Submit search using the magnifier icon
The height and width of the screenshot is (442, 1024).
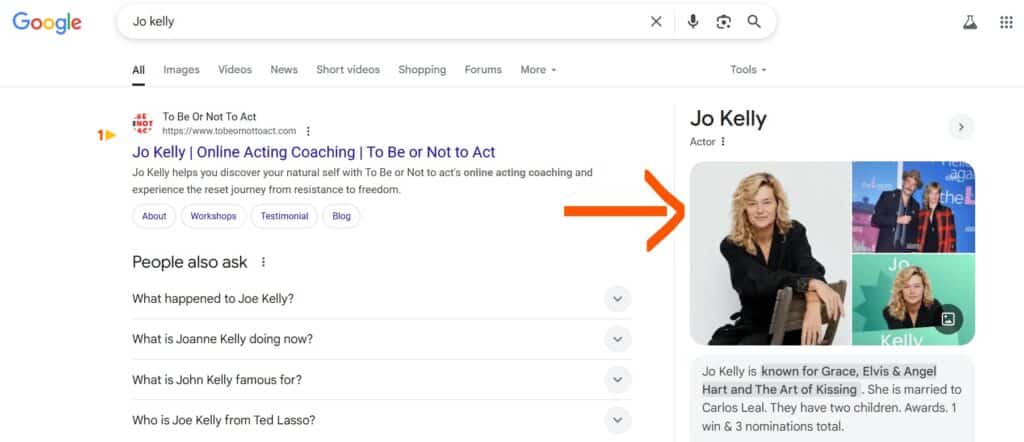click(x=754, y=22)
